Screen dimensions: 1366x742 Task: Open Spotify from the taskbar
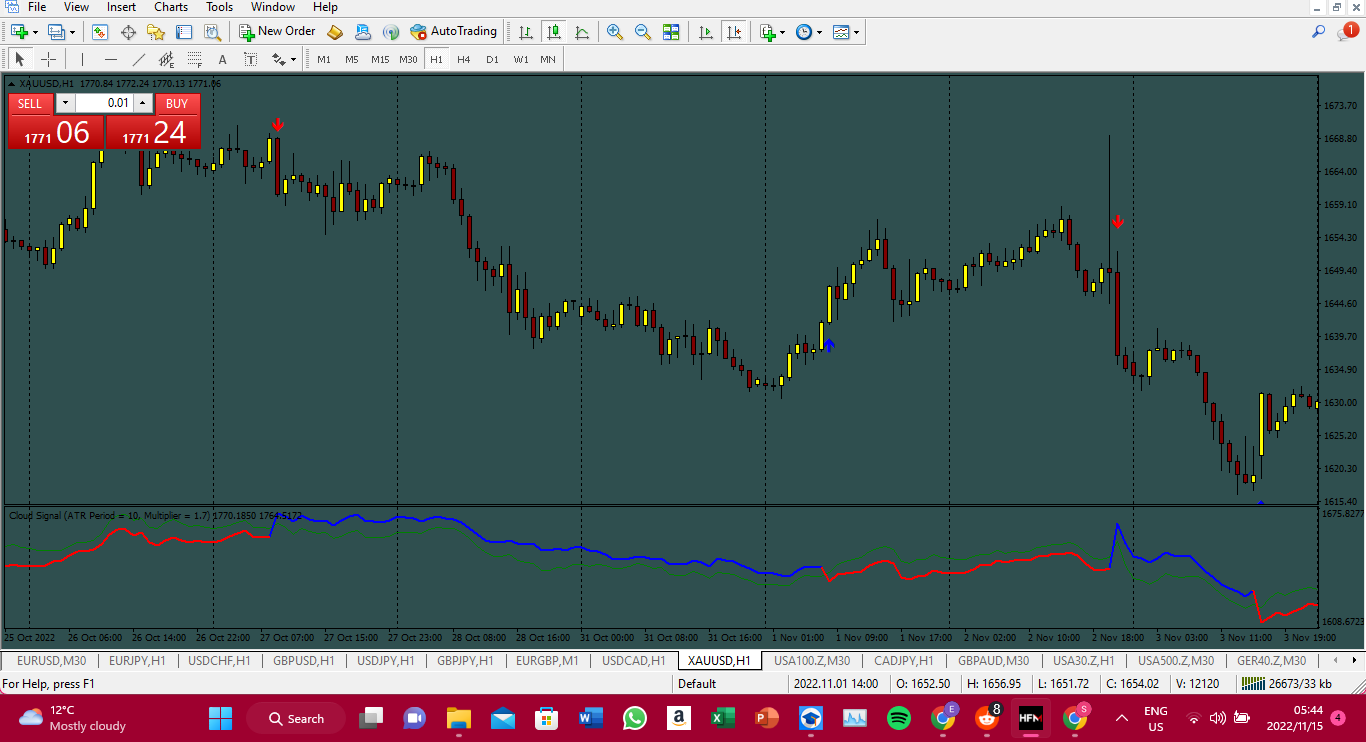[898, 718]
